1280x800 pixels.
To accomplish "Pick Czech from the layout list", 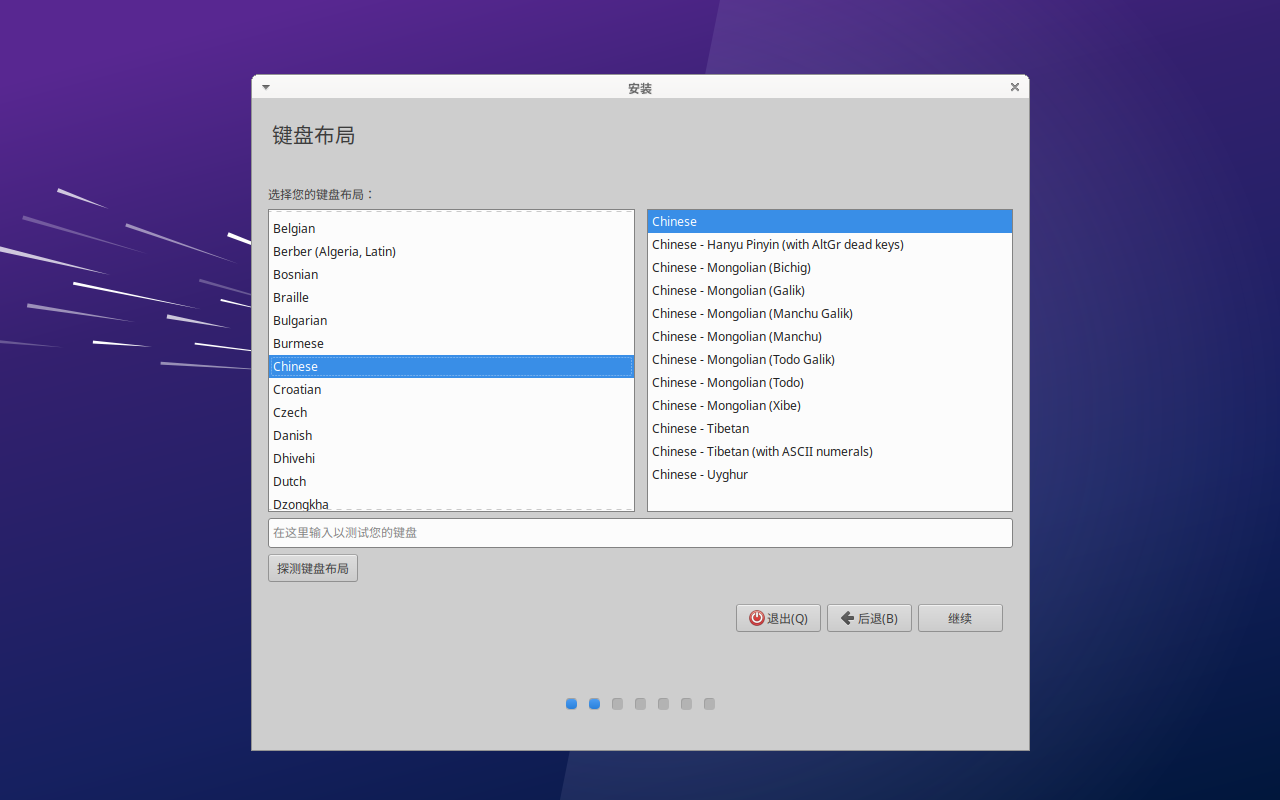I will point(451,412).
